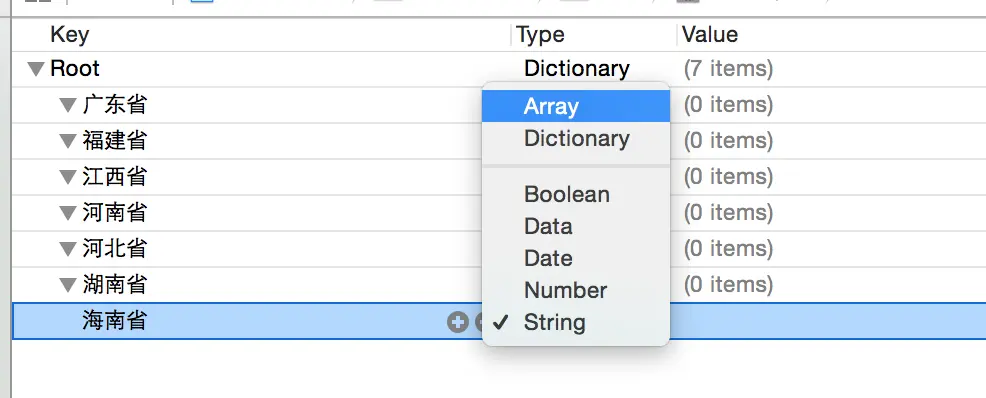Collapse the 广东省 disclosure triangle

[x=68, y=105]
